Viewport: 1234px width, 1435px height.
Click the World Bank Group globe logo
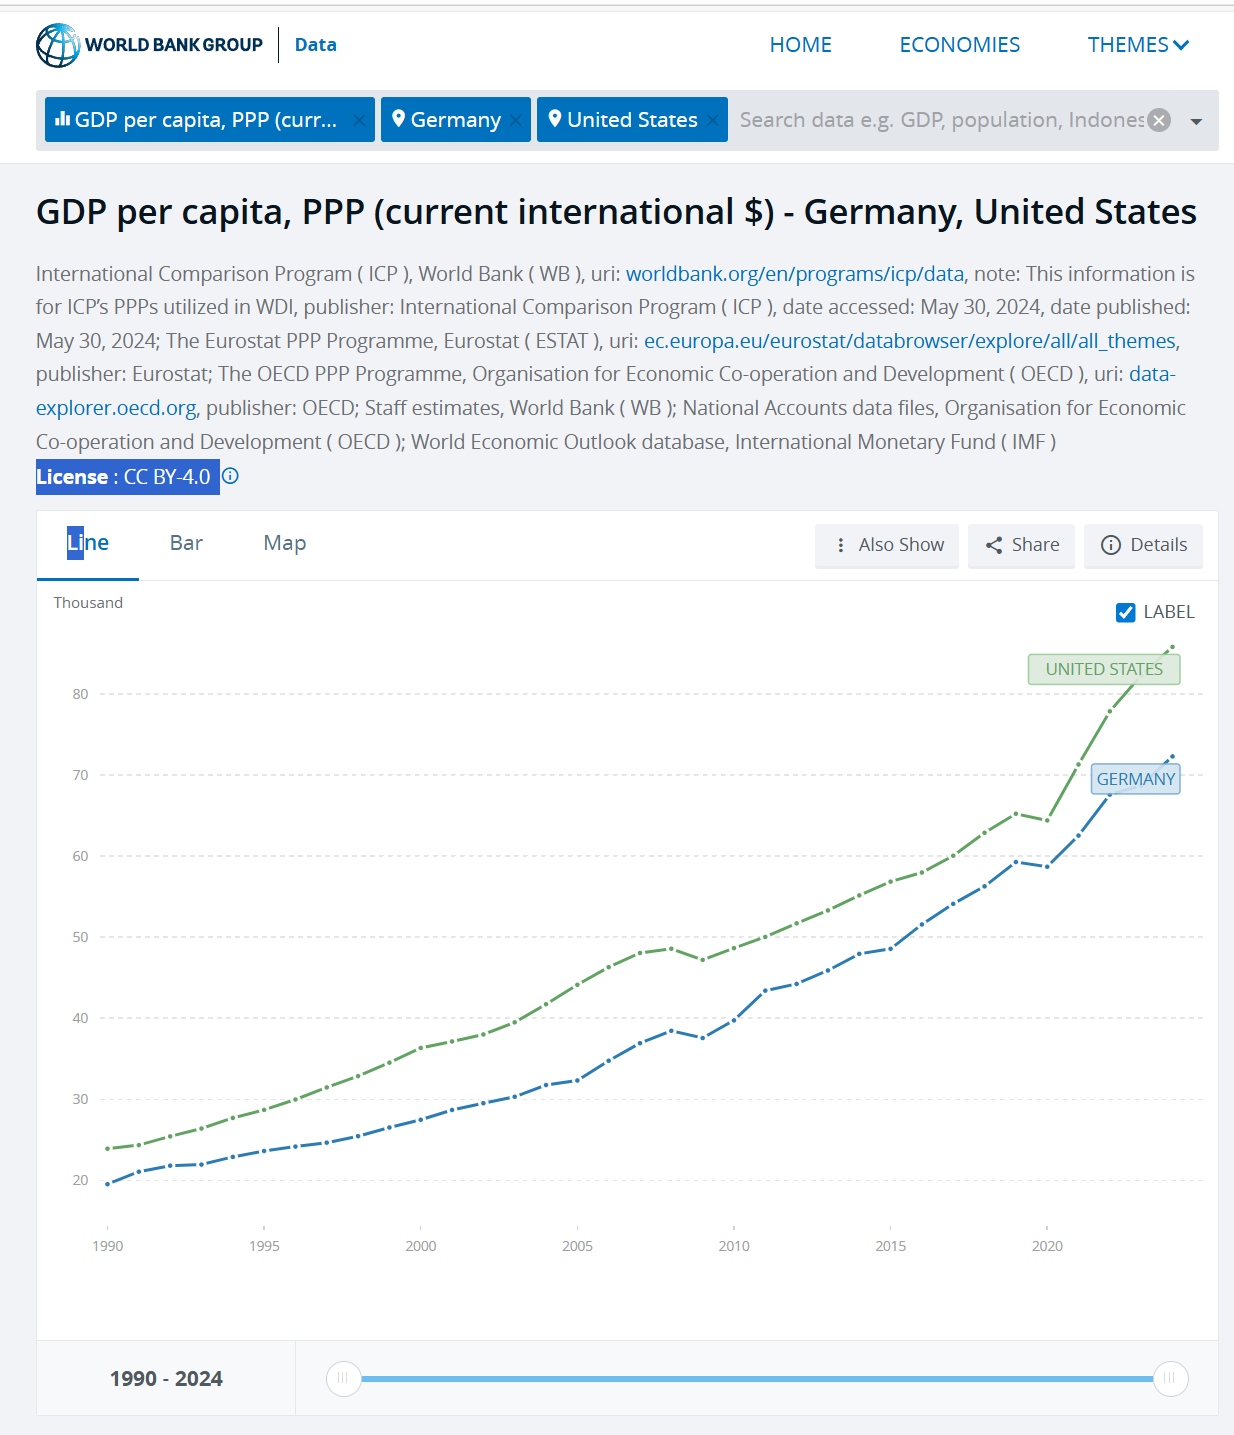pos(58,45)
